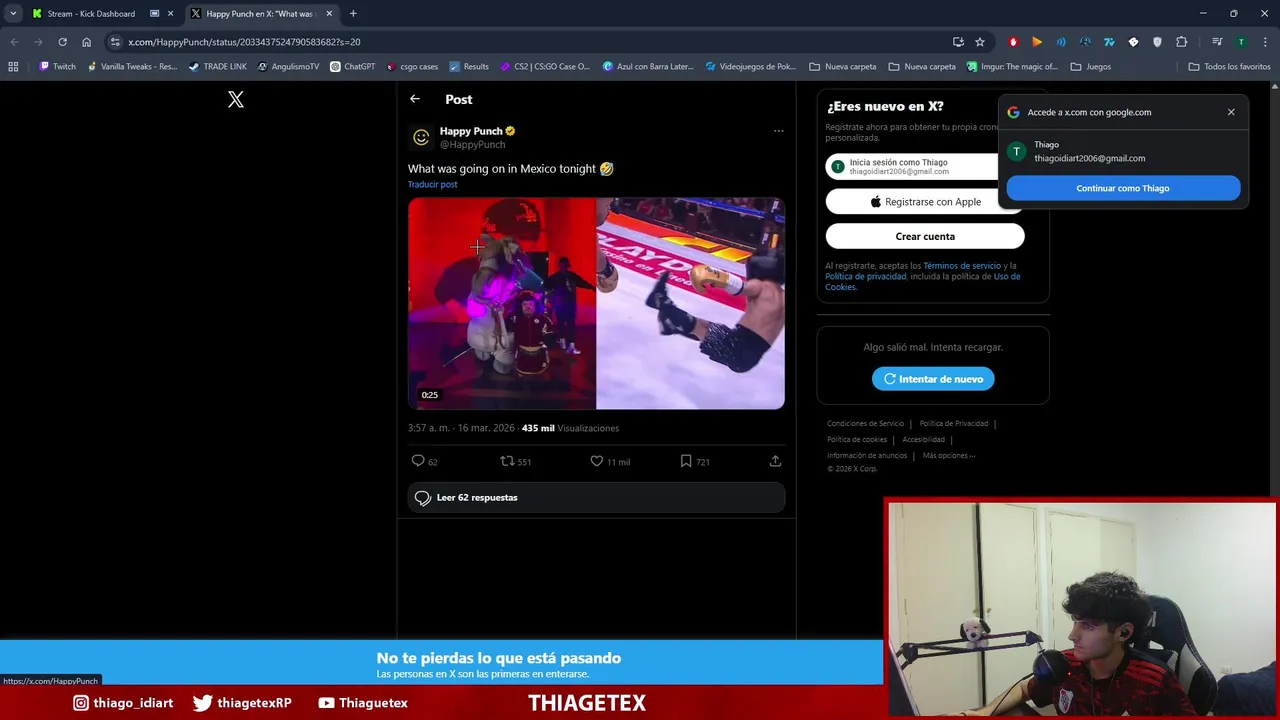This screenshot has width=1280, height=720.
Task: Open the red stop-hand ad blocker extension
Action: pyautogui.click(x=1013, y=42)
